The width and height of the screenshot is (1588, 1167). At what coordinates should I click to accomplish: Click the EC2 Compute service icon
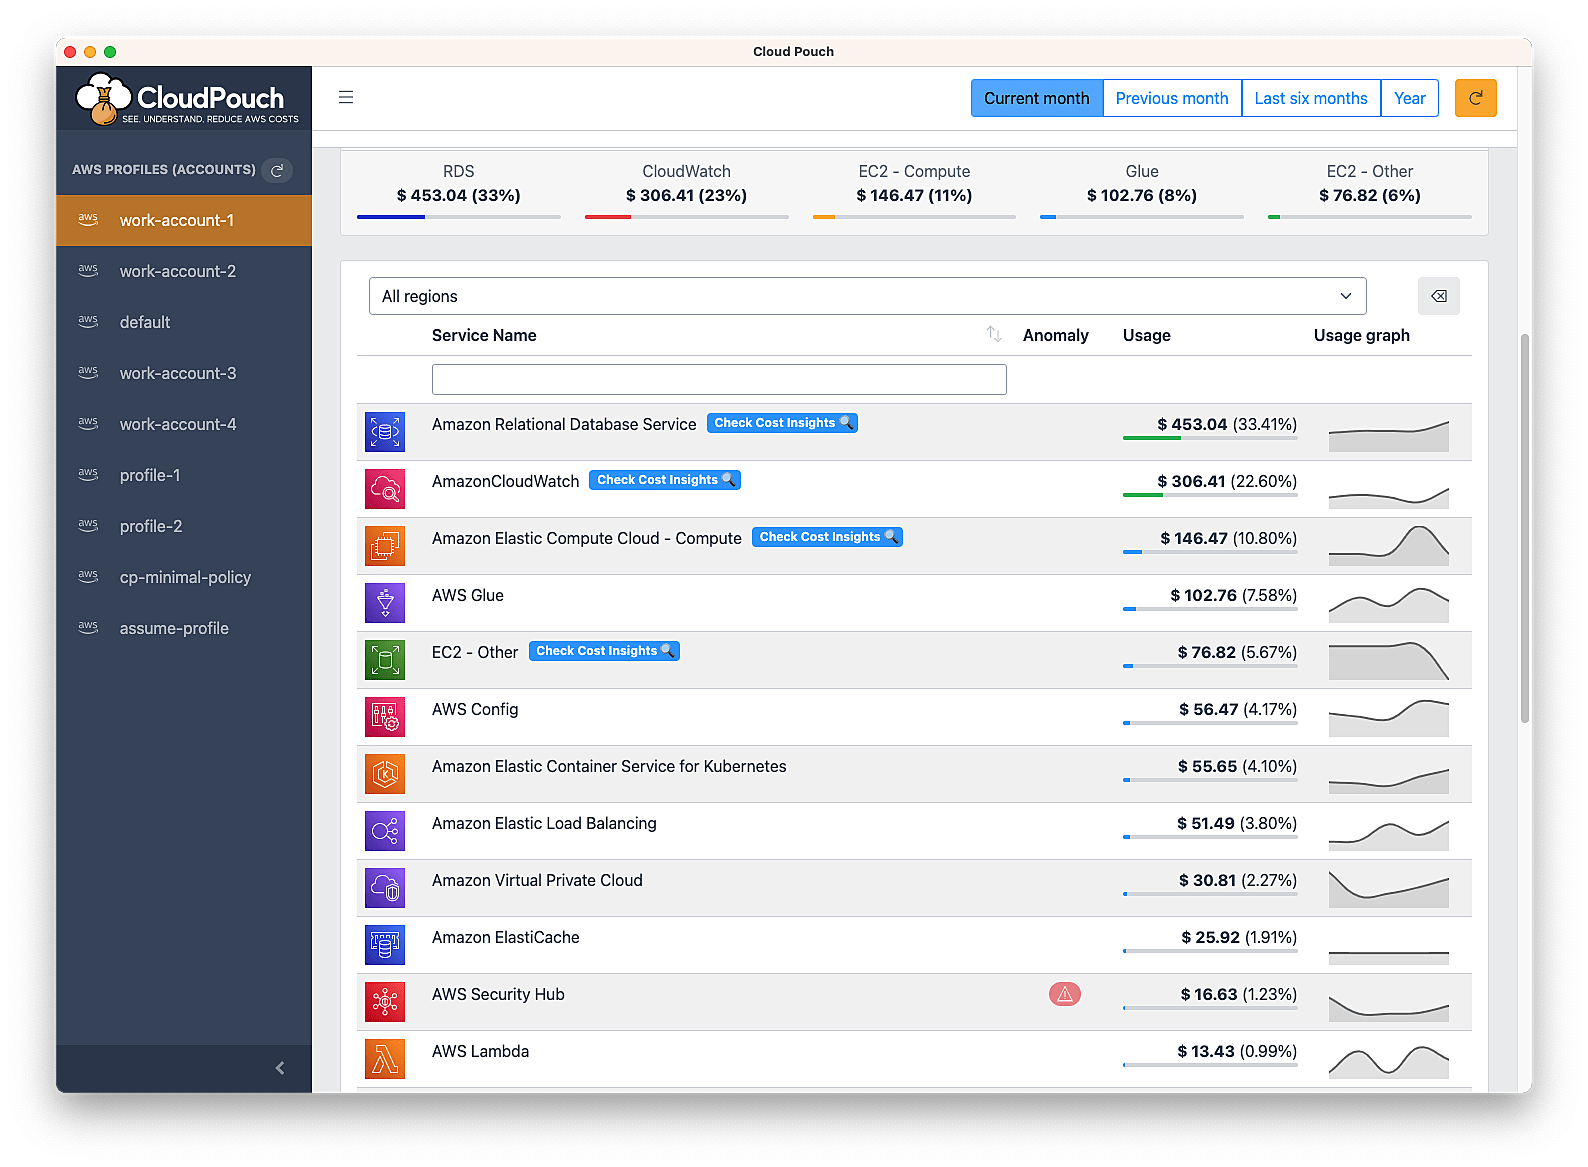(x=385, y=546)
